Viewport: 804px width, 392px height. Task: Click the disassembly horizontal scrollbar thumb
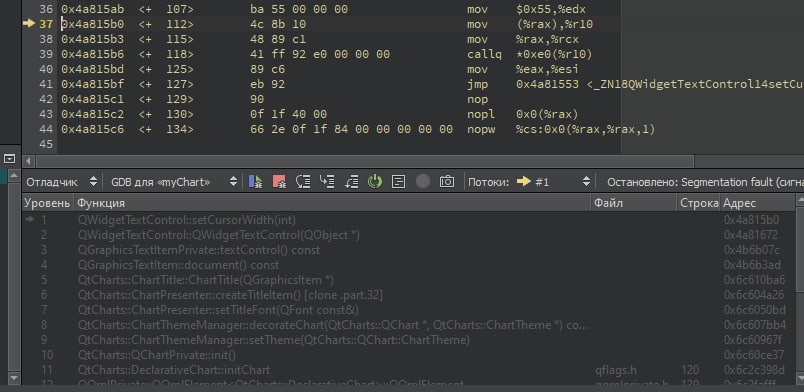tap(364, 162)
